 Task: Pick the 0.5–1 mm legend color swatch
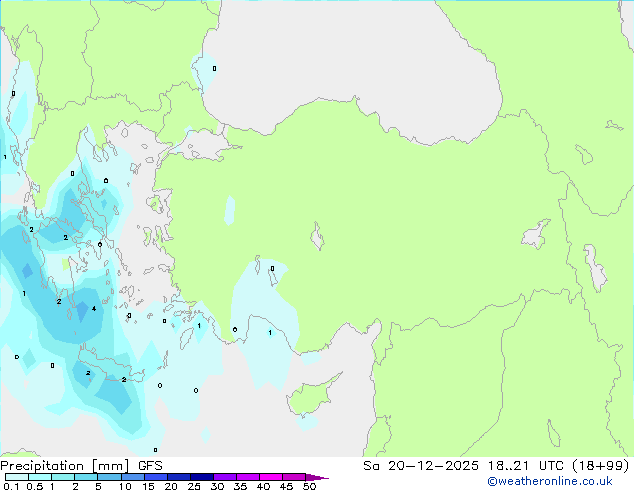point(40,477)
